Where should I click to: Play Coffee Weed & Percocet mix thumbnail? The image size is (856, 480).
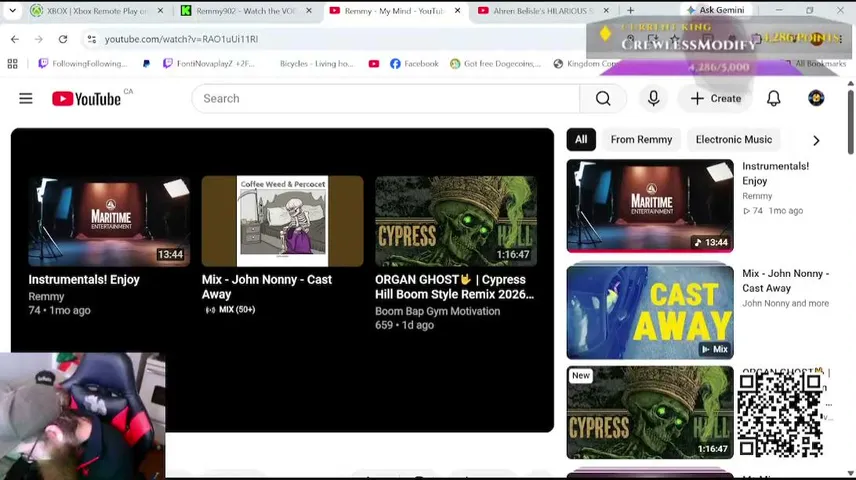pos(282,221)
